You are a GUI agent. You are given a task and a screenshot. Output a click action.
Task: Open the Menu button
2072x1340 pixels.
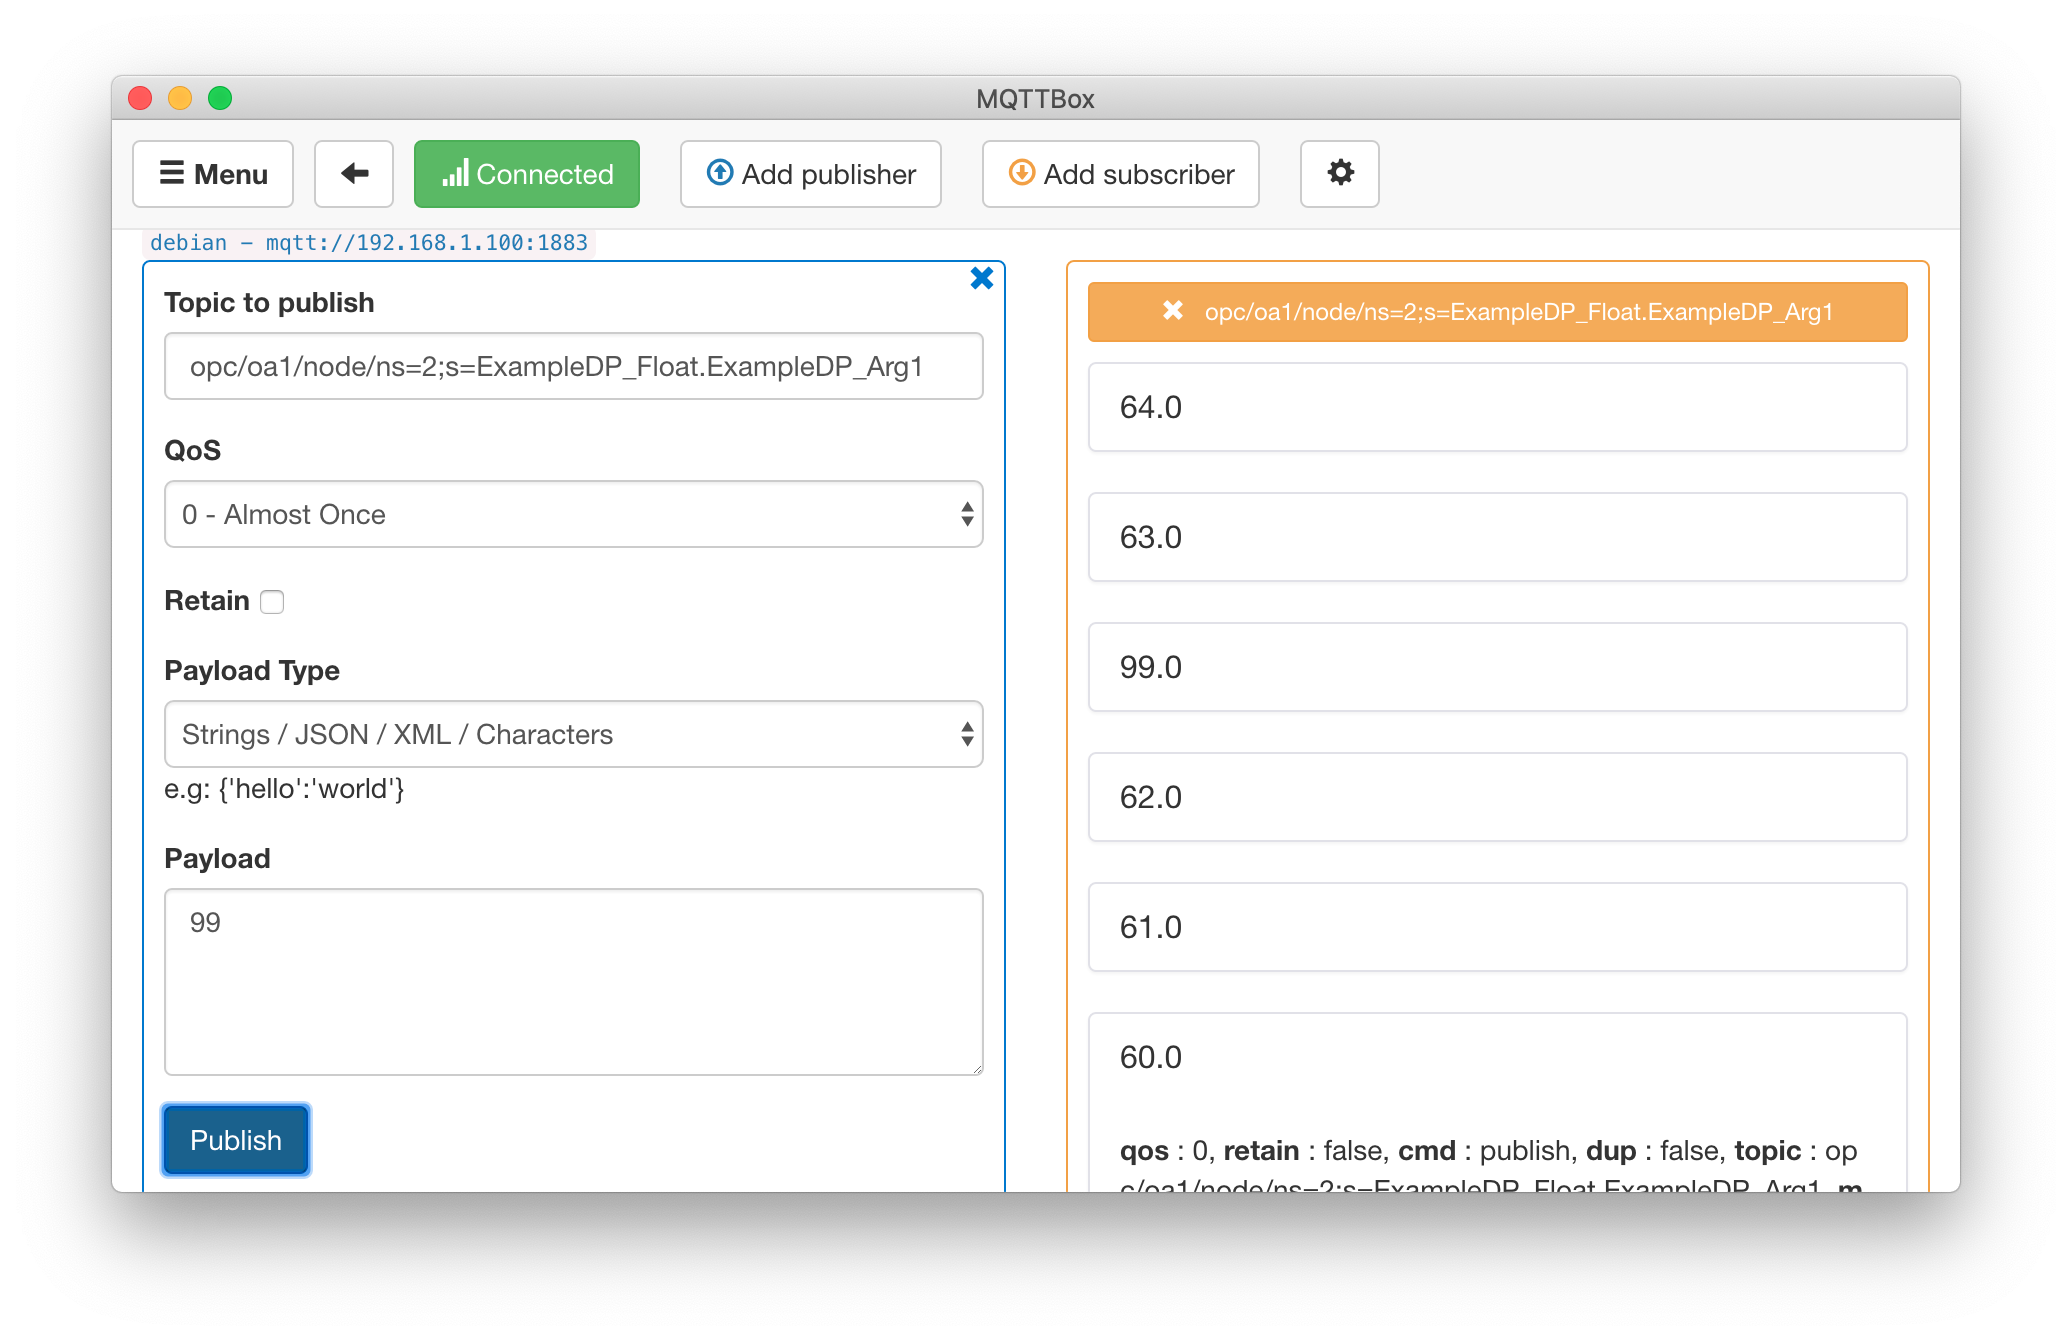(213, 174)
